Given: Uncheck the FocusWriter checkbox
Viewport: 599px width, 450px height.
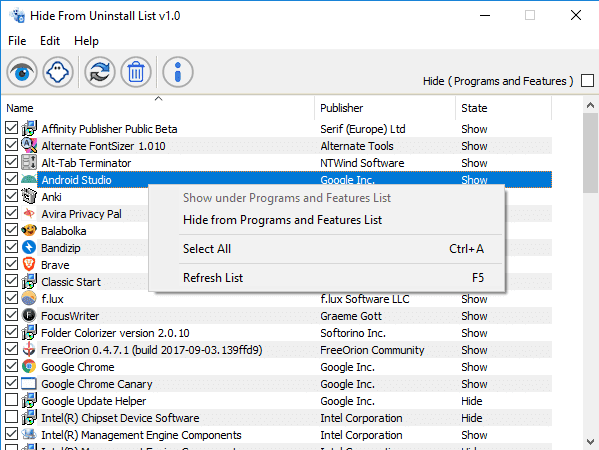Looking at the screenshot, I should click(x=11, y=315).
